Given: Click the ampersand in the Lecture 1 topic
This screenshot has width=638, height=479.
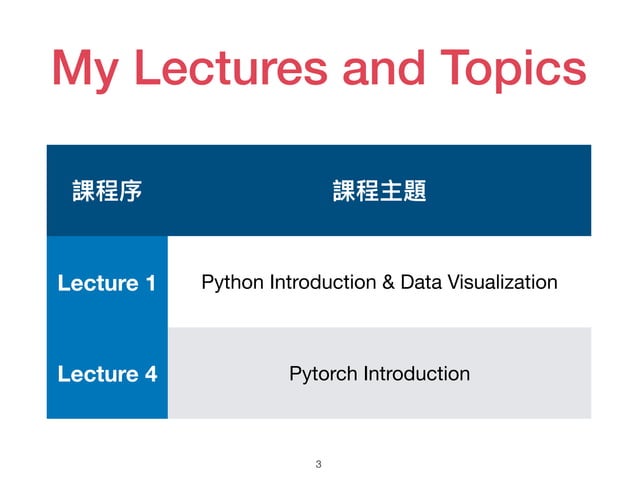Looking at the screenshot, I should pos(388,282).
